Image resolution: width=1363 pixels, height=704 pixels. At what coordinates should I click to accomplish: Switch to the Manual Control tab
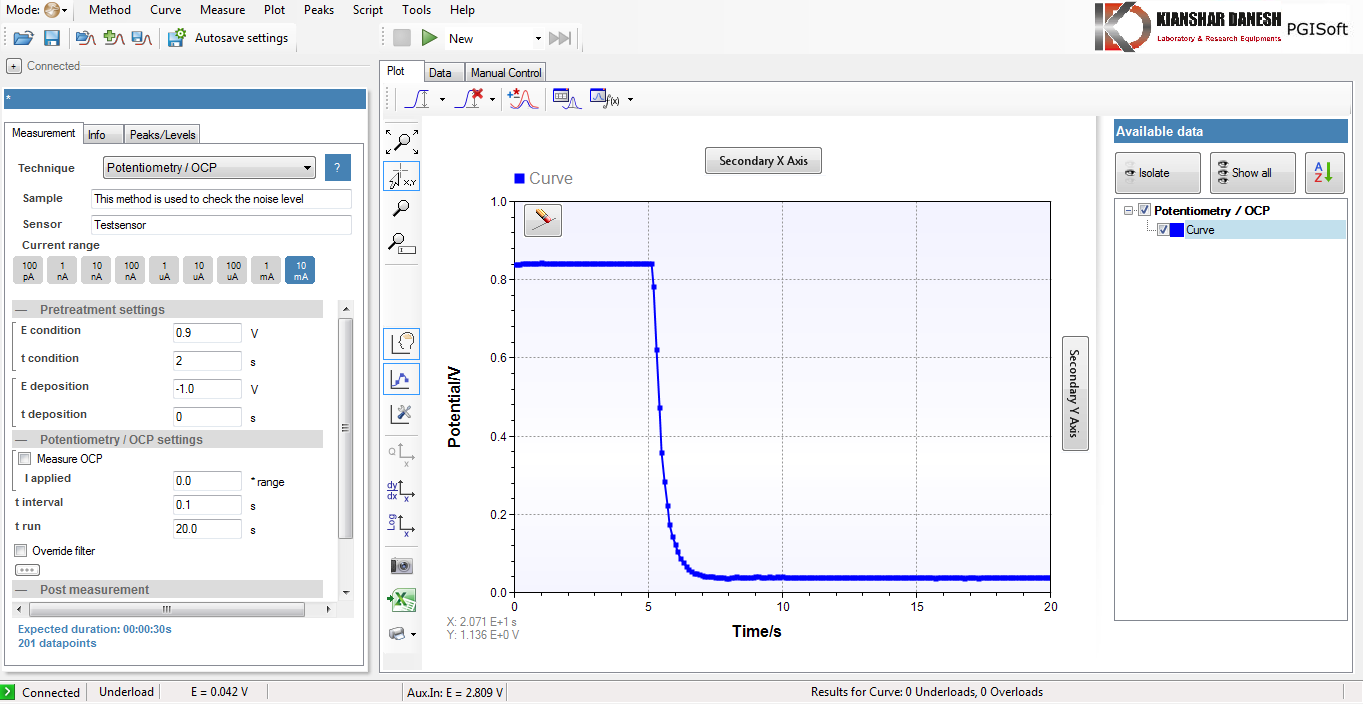pyautogui.click(x=506, y=73)
